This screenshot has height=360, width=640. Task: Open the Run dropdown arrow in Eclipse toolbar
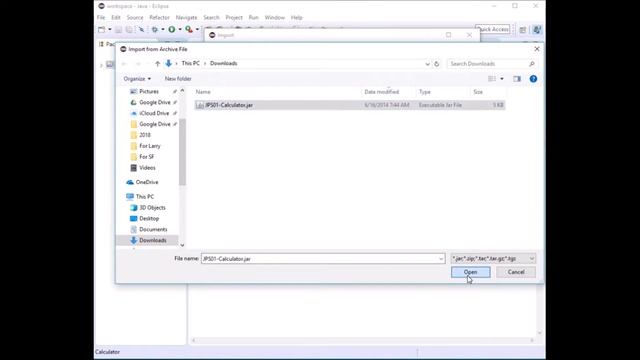[180, 29]
